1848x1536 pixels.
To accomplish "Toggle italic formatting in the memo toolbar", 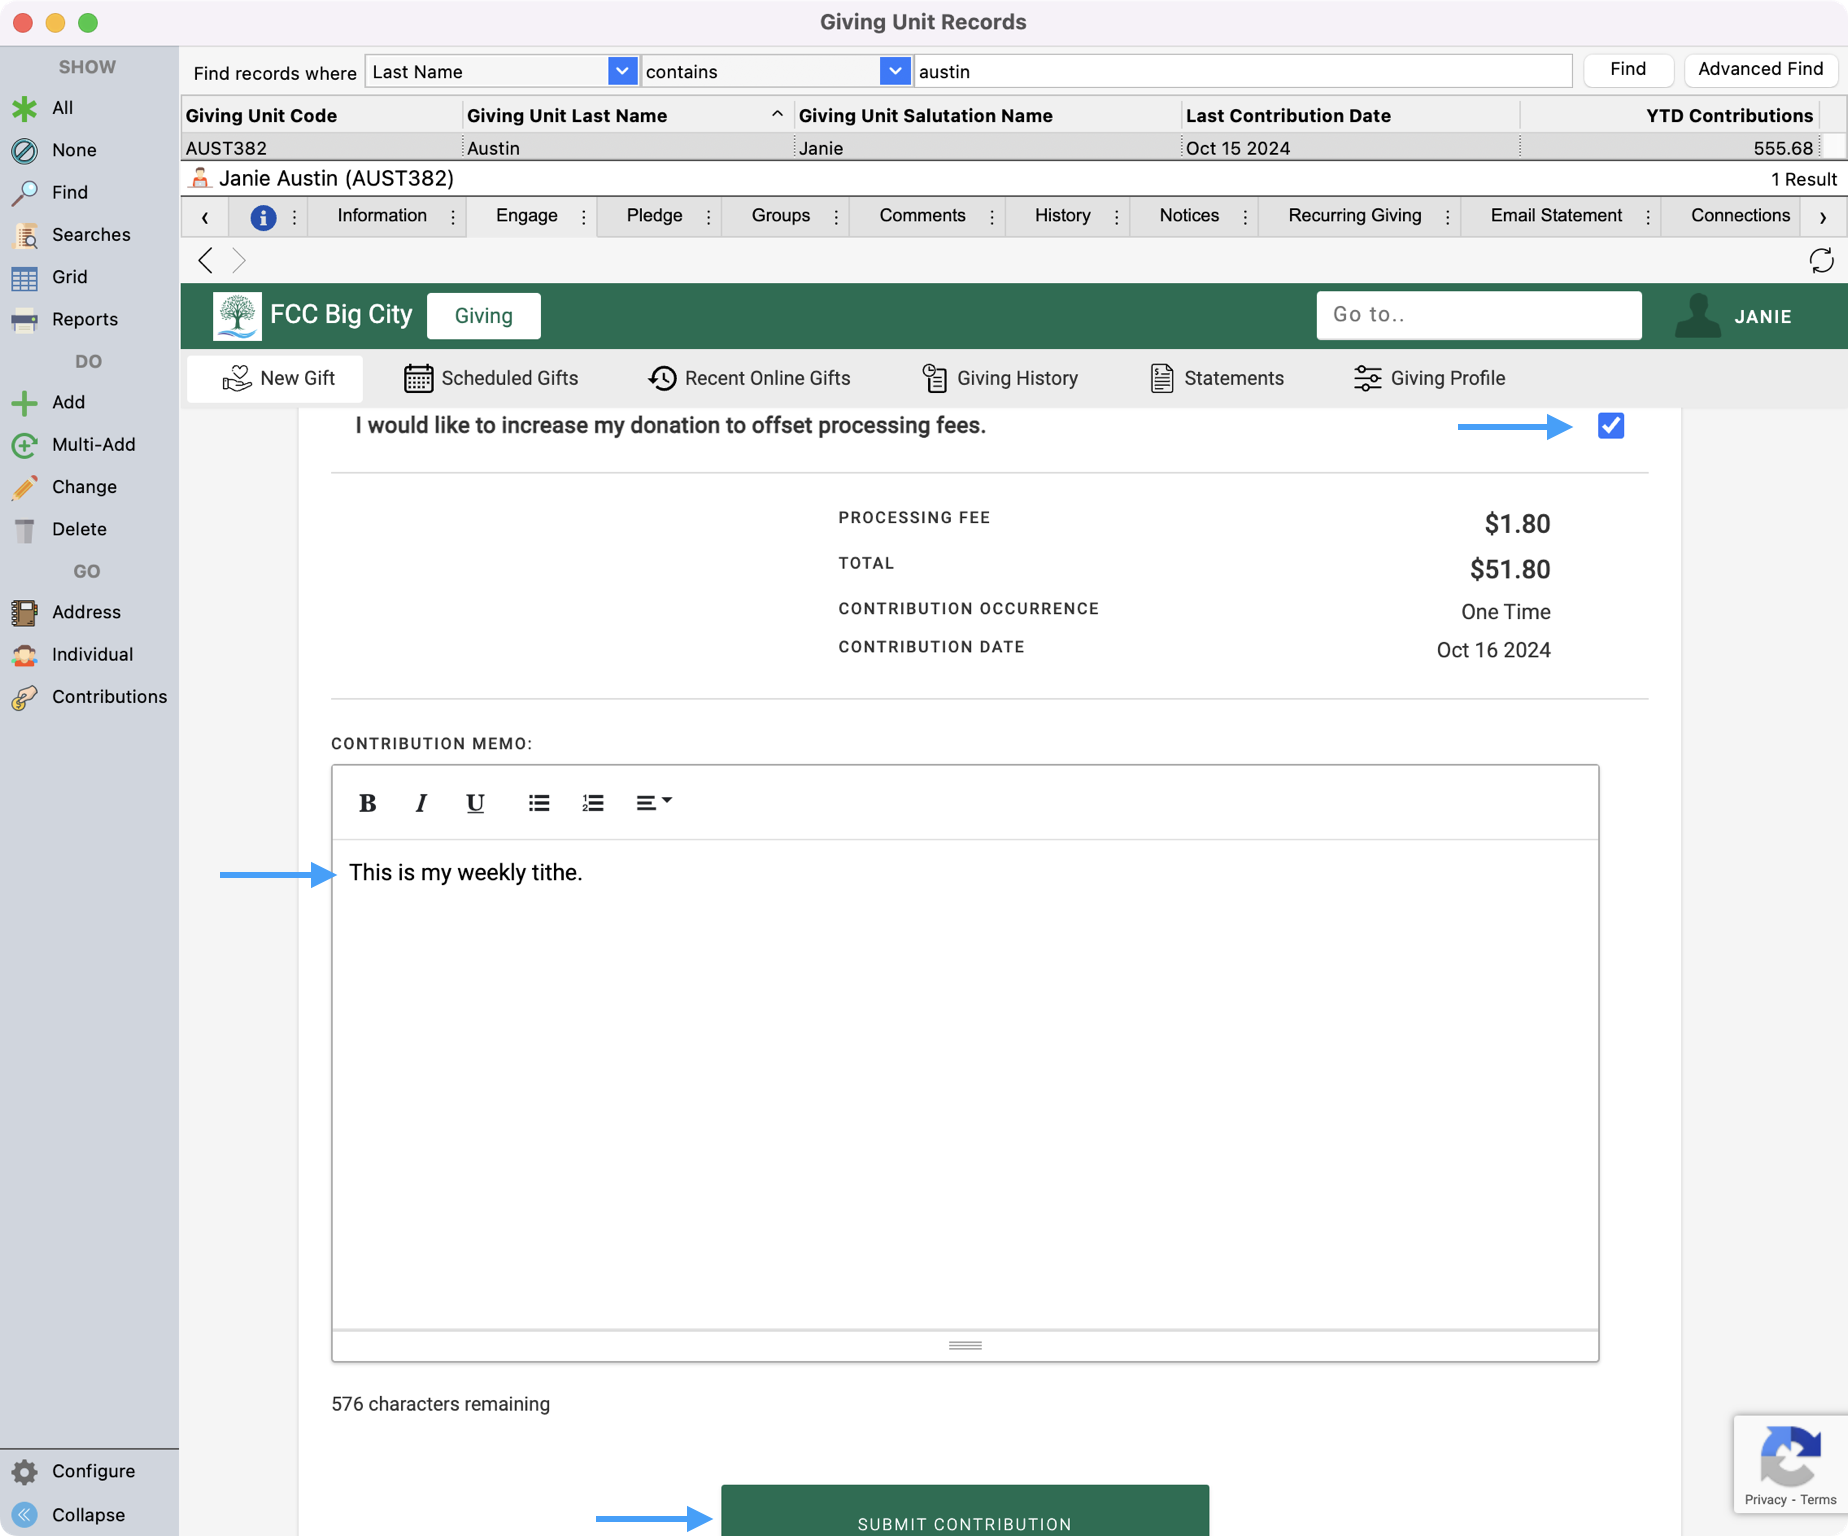I will (421, 803).
